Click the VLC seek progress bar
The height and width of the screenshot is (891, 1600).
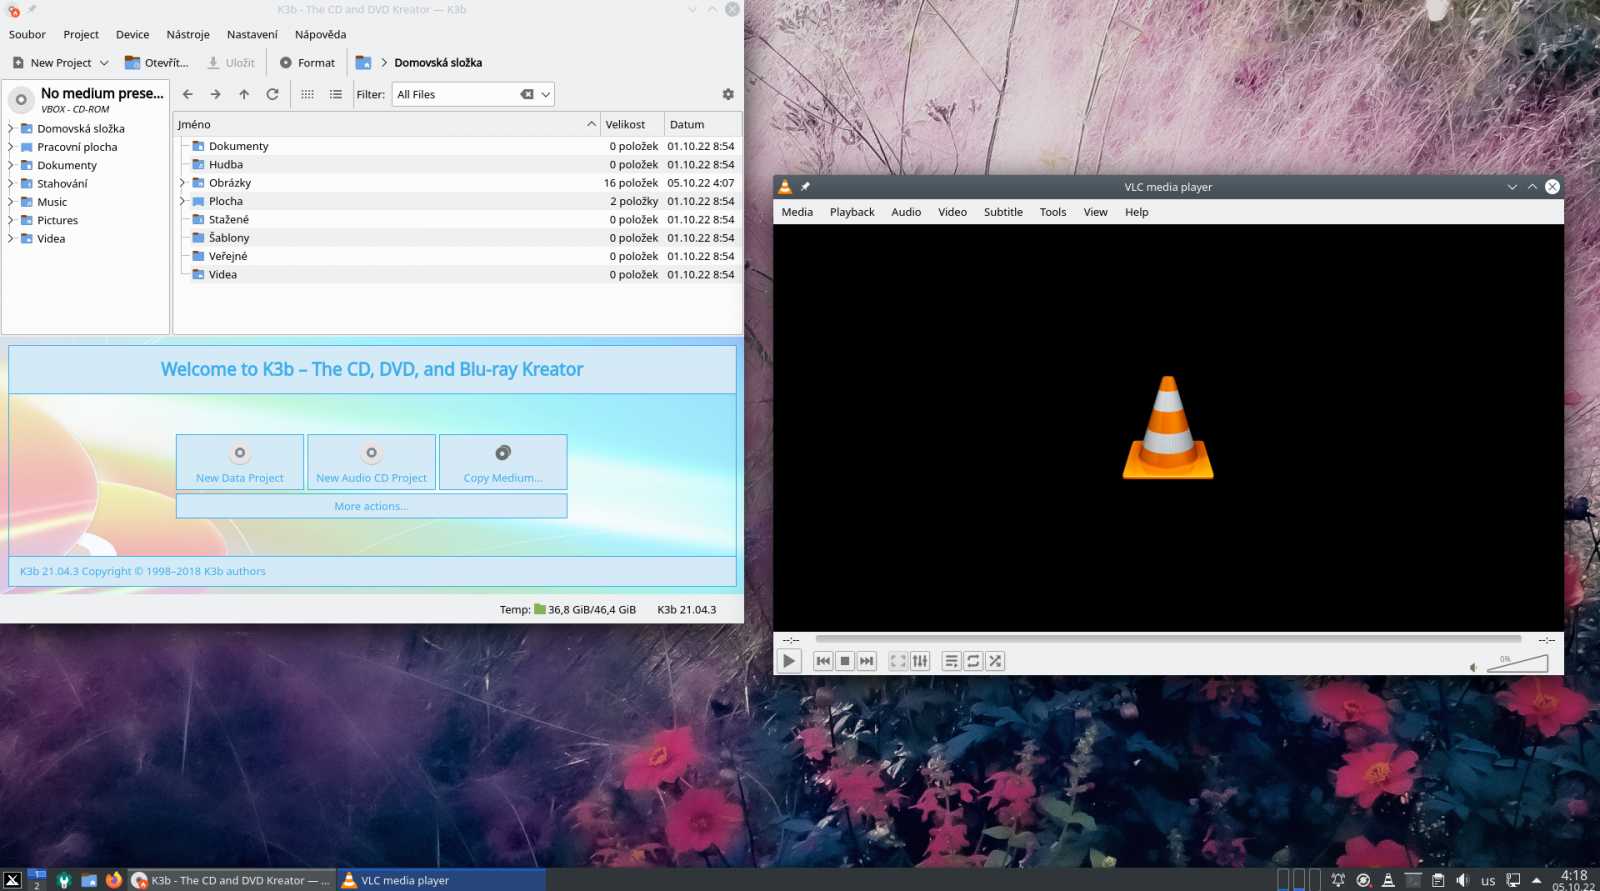coord(1168,639)
